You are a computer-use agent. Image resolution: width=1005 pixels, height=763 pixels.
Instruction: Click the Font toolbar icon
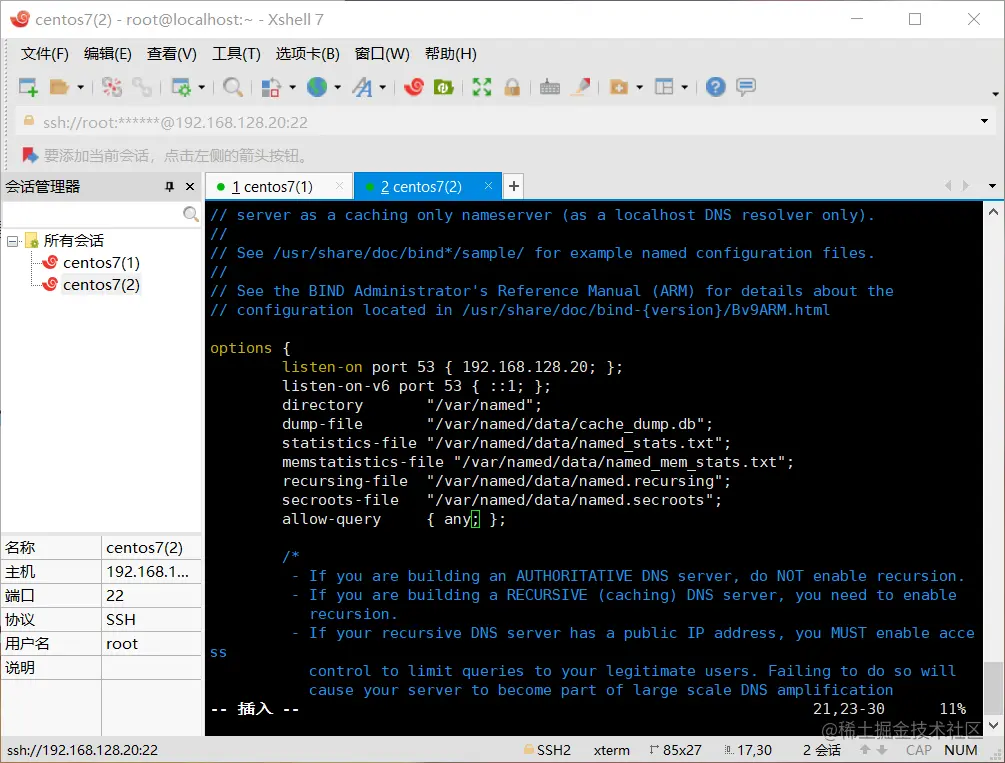tap(362, 87)
